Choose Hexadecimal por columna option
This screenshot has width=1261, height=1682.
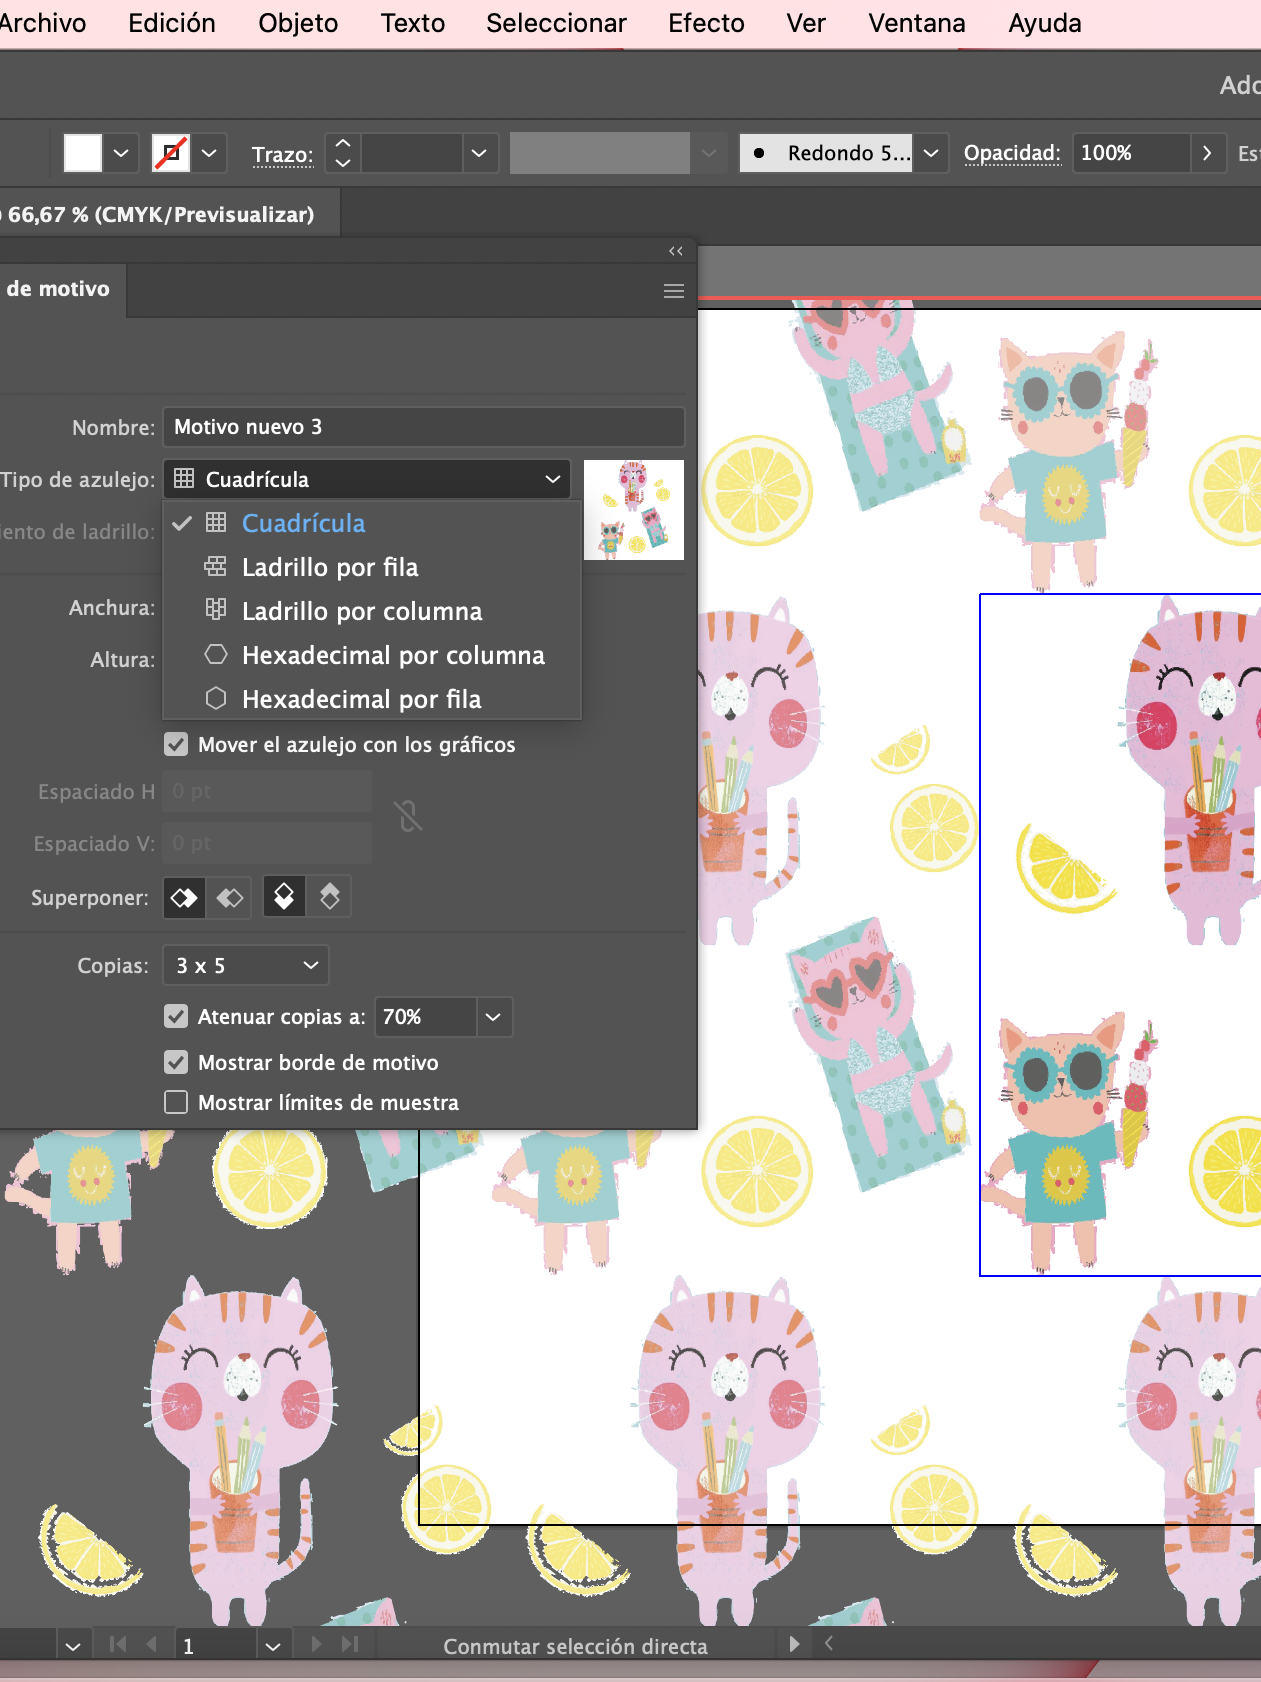pos(393,655)
